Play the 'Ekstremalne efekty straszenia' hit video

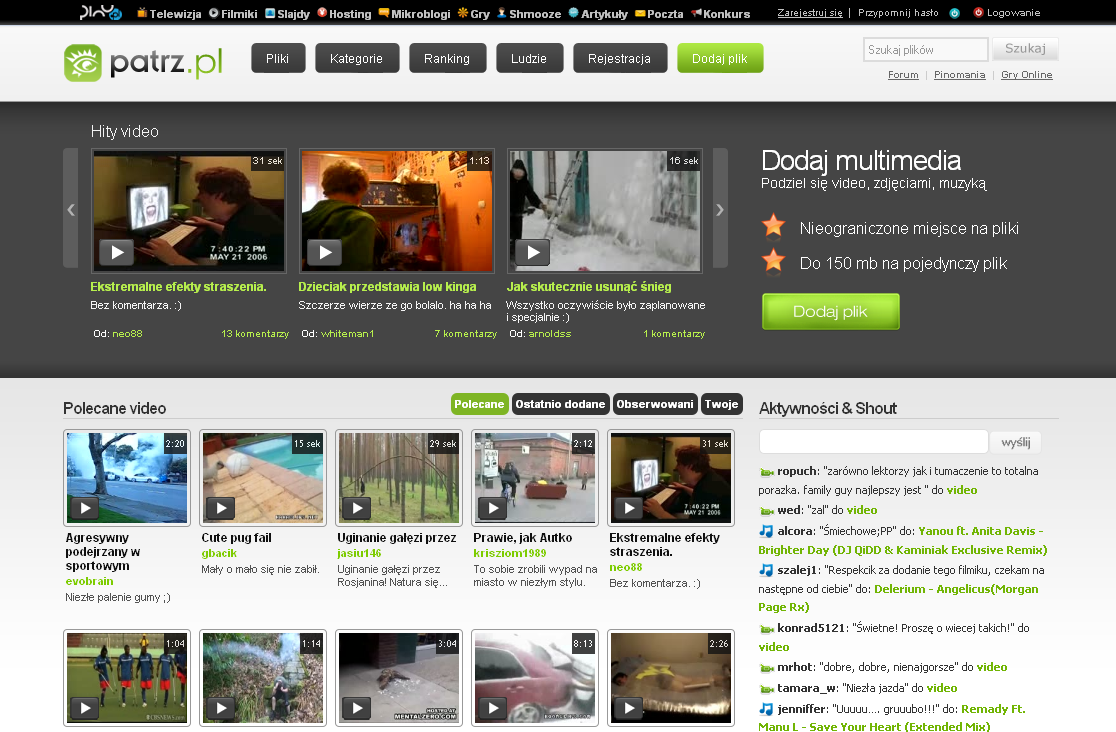click(x=117, y=253)
